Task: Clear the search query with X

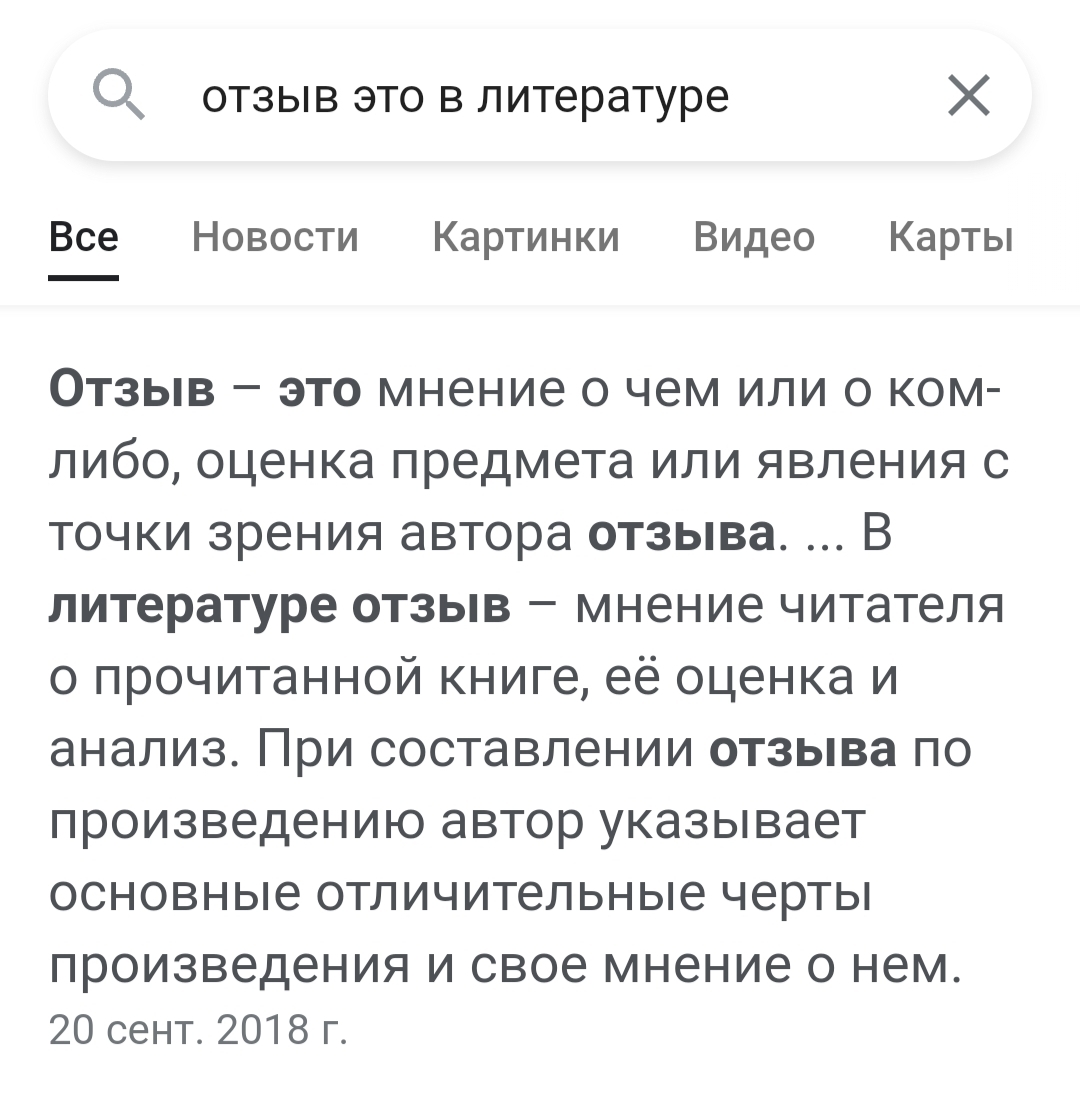Action: (x=967, y=97)
